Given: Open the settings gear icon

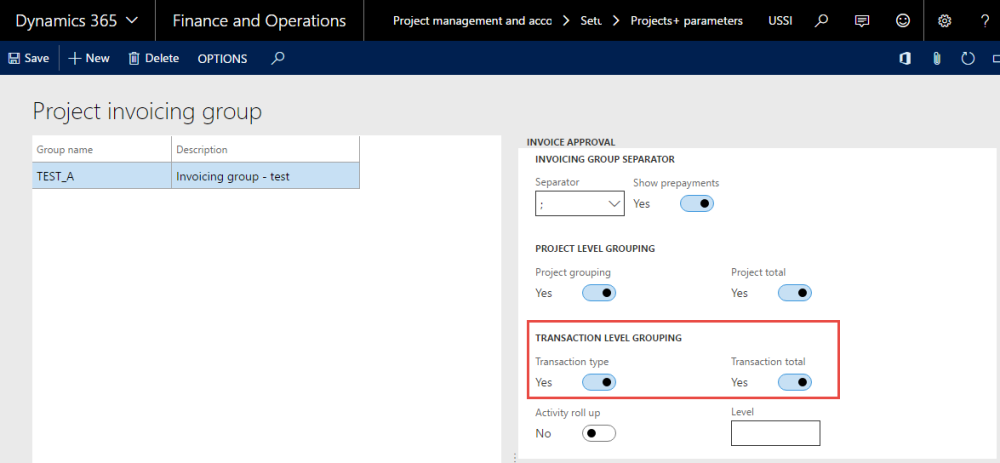Looking at the screenshot, I should tap(945, 20).
